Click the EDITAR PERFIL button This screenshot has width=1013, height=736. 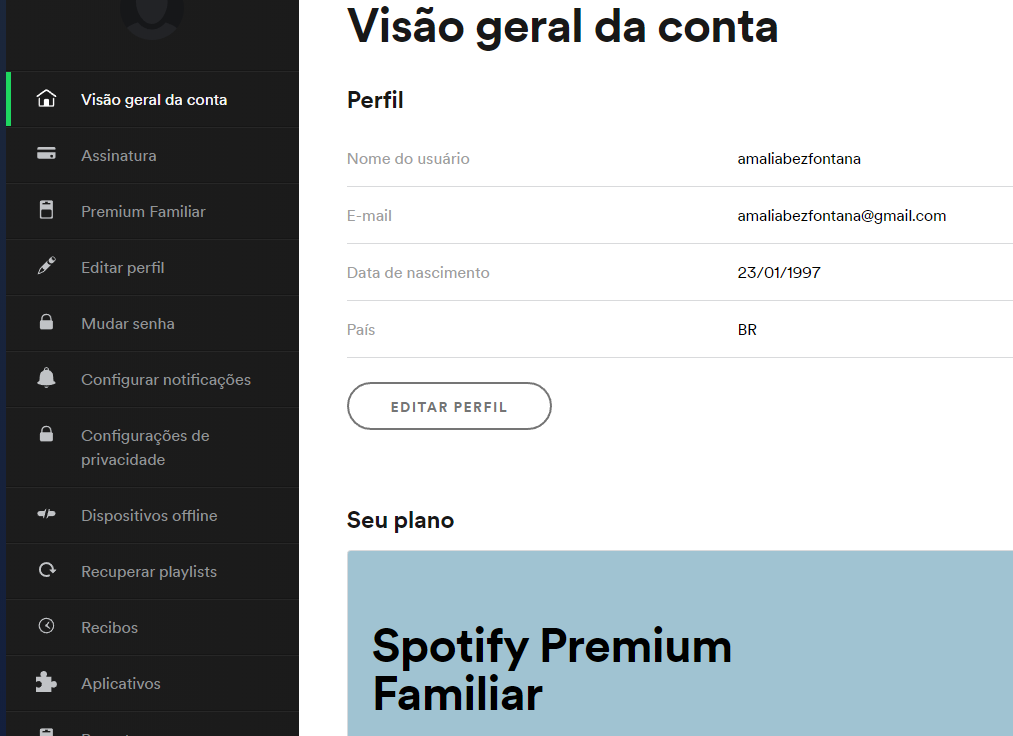(449, 406)
